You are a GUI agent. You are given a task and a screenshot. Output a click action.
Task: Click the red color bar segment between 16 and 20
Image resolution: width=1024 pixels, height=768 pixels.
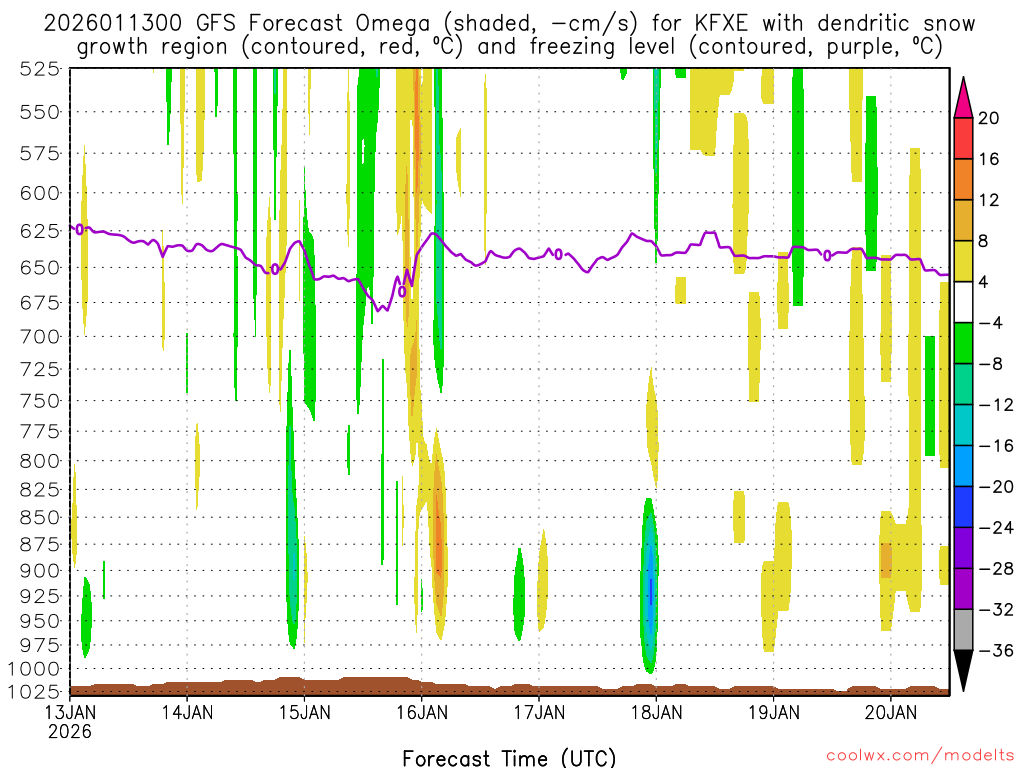click(x=963, y=138)
